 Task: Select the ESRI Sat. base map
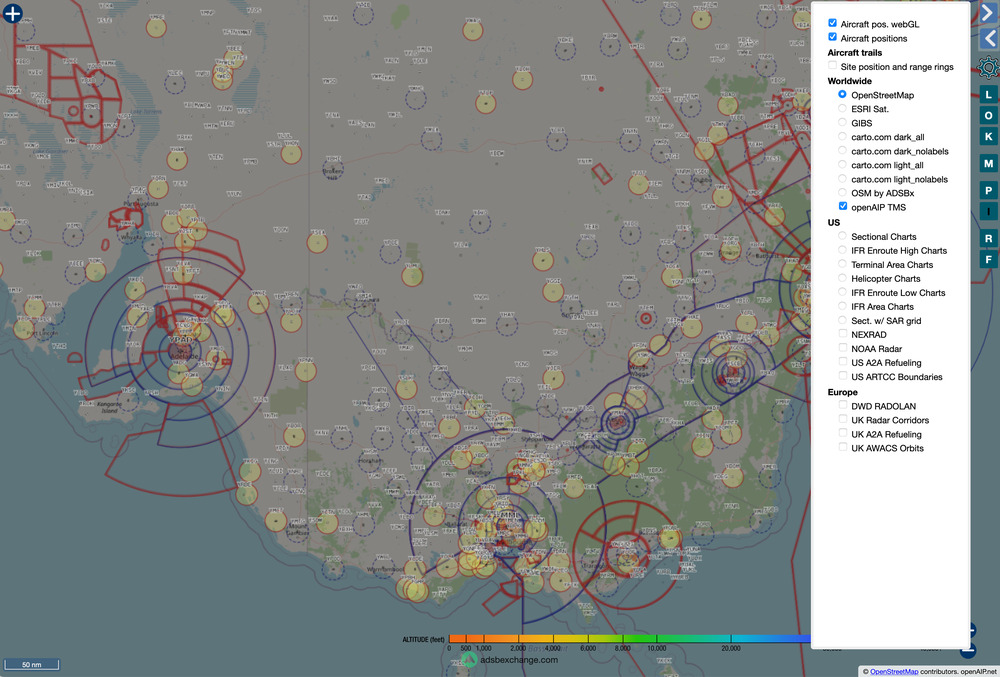(843, 108)
